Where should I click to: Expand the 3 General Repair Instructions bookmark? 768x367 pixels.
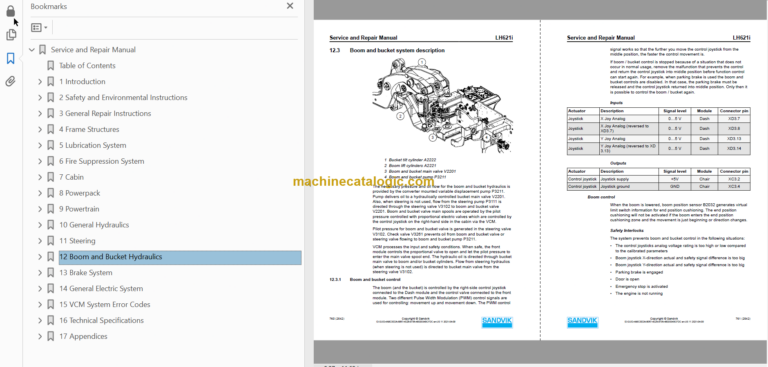pos(40,113)
